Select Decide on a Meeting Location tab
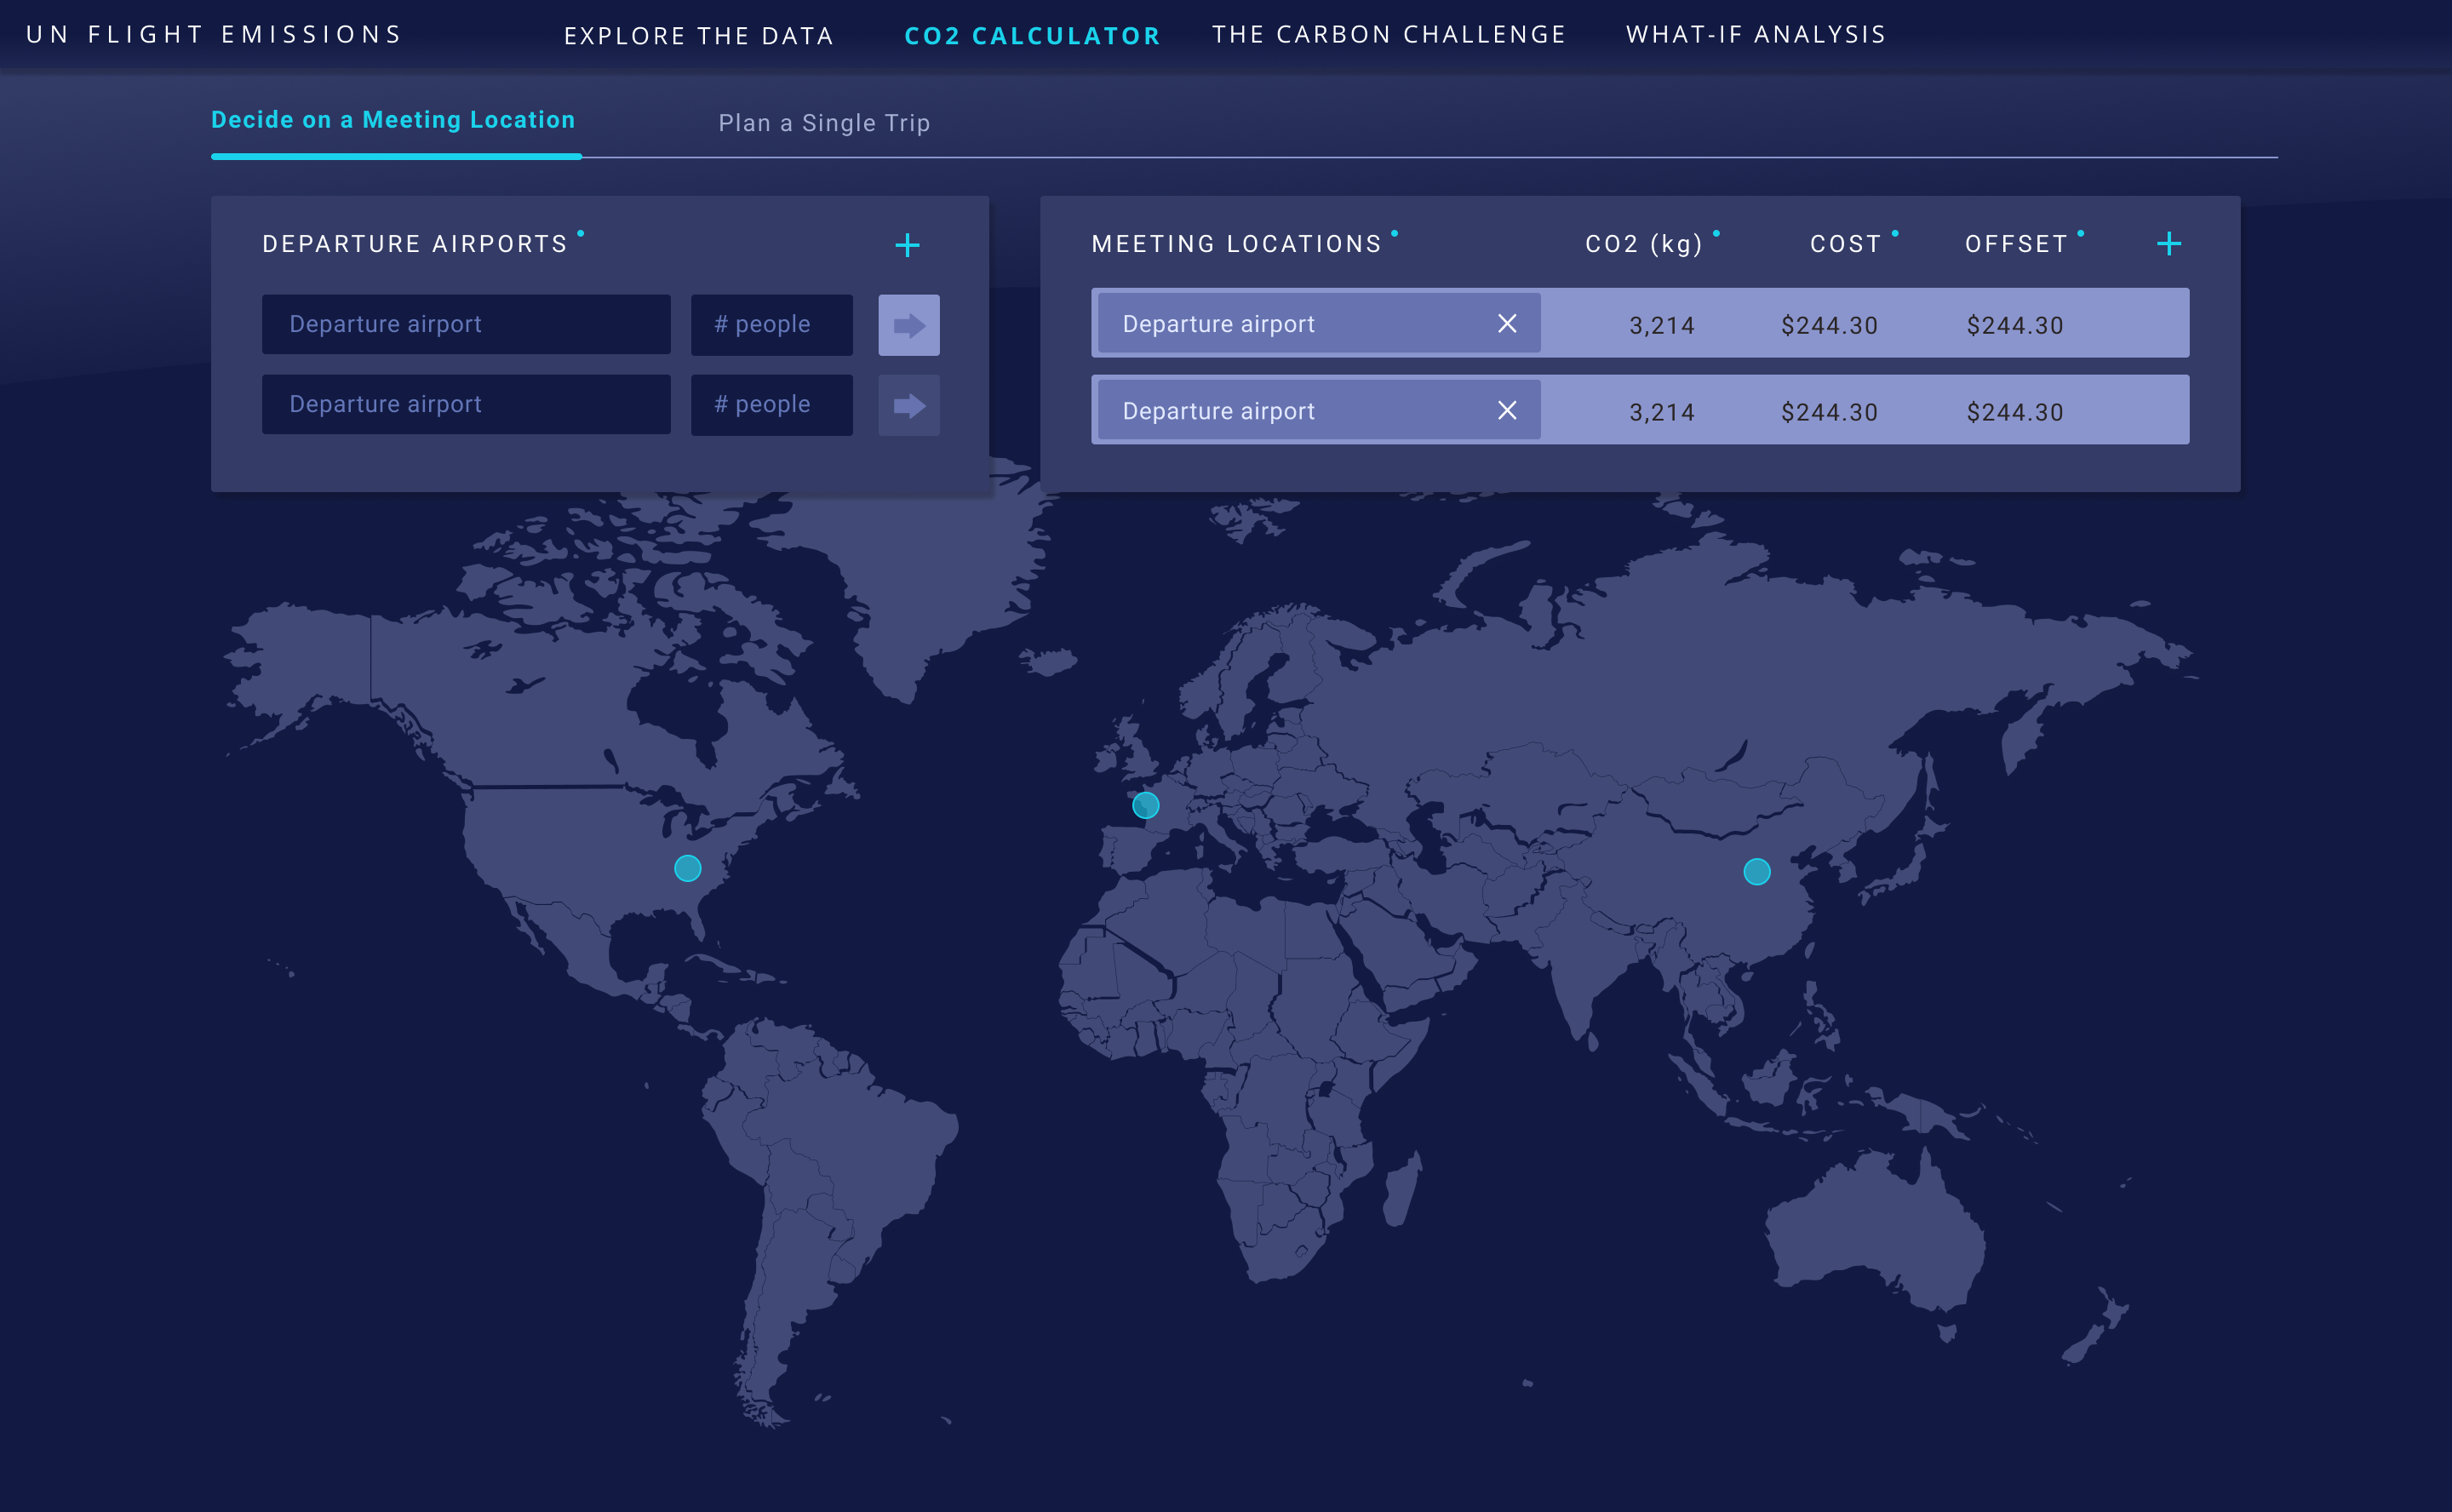2452x1512 pixels. [x=393, y=120]
